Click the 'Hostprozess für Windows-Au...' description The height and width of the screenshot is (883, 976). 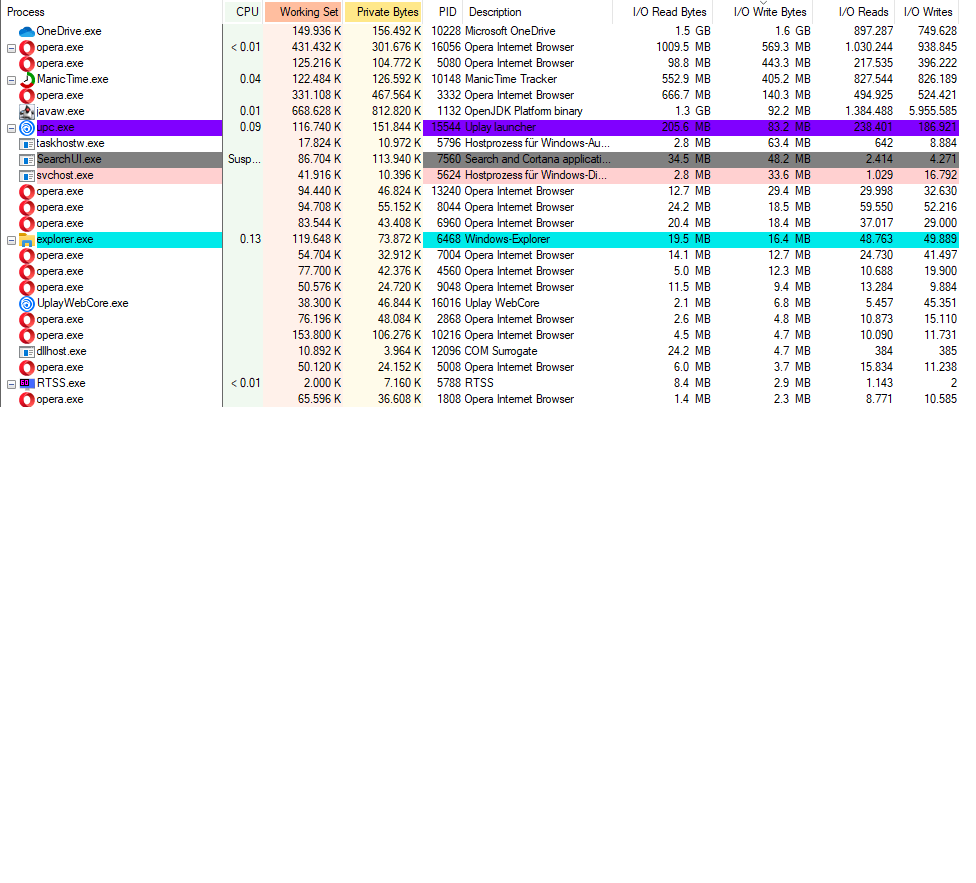point(537,144)
